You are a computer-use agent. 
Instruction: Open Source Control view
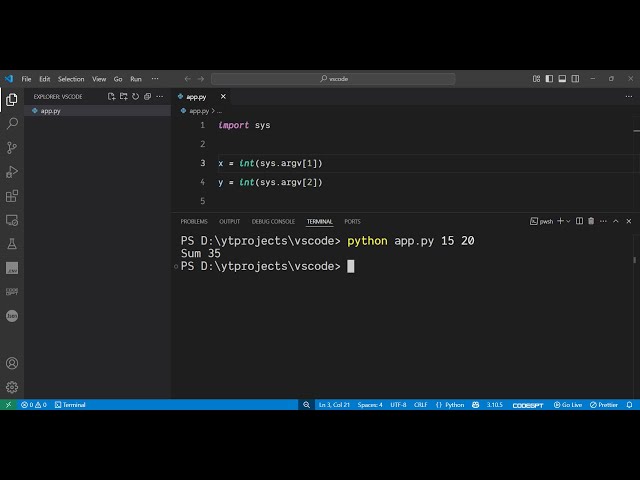(x=12, y=147)
